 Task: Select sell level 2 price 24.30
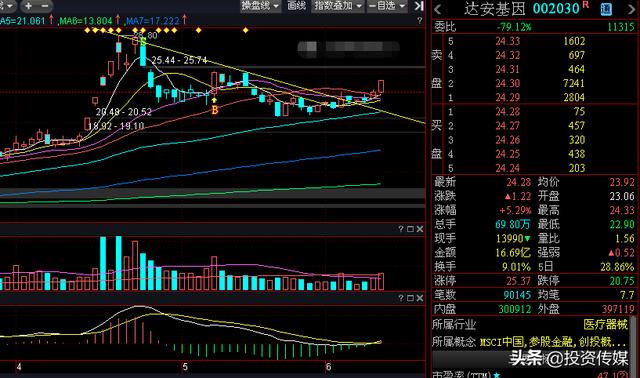pos(508,84)
